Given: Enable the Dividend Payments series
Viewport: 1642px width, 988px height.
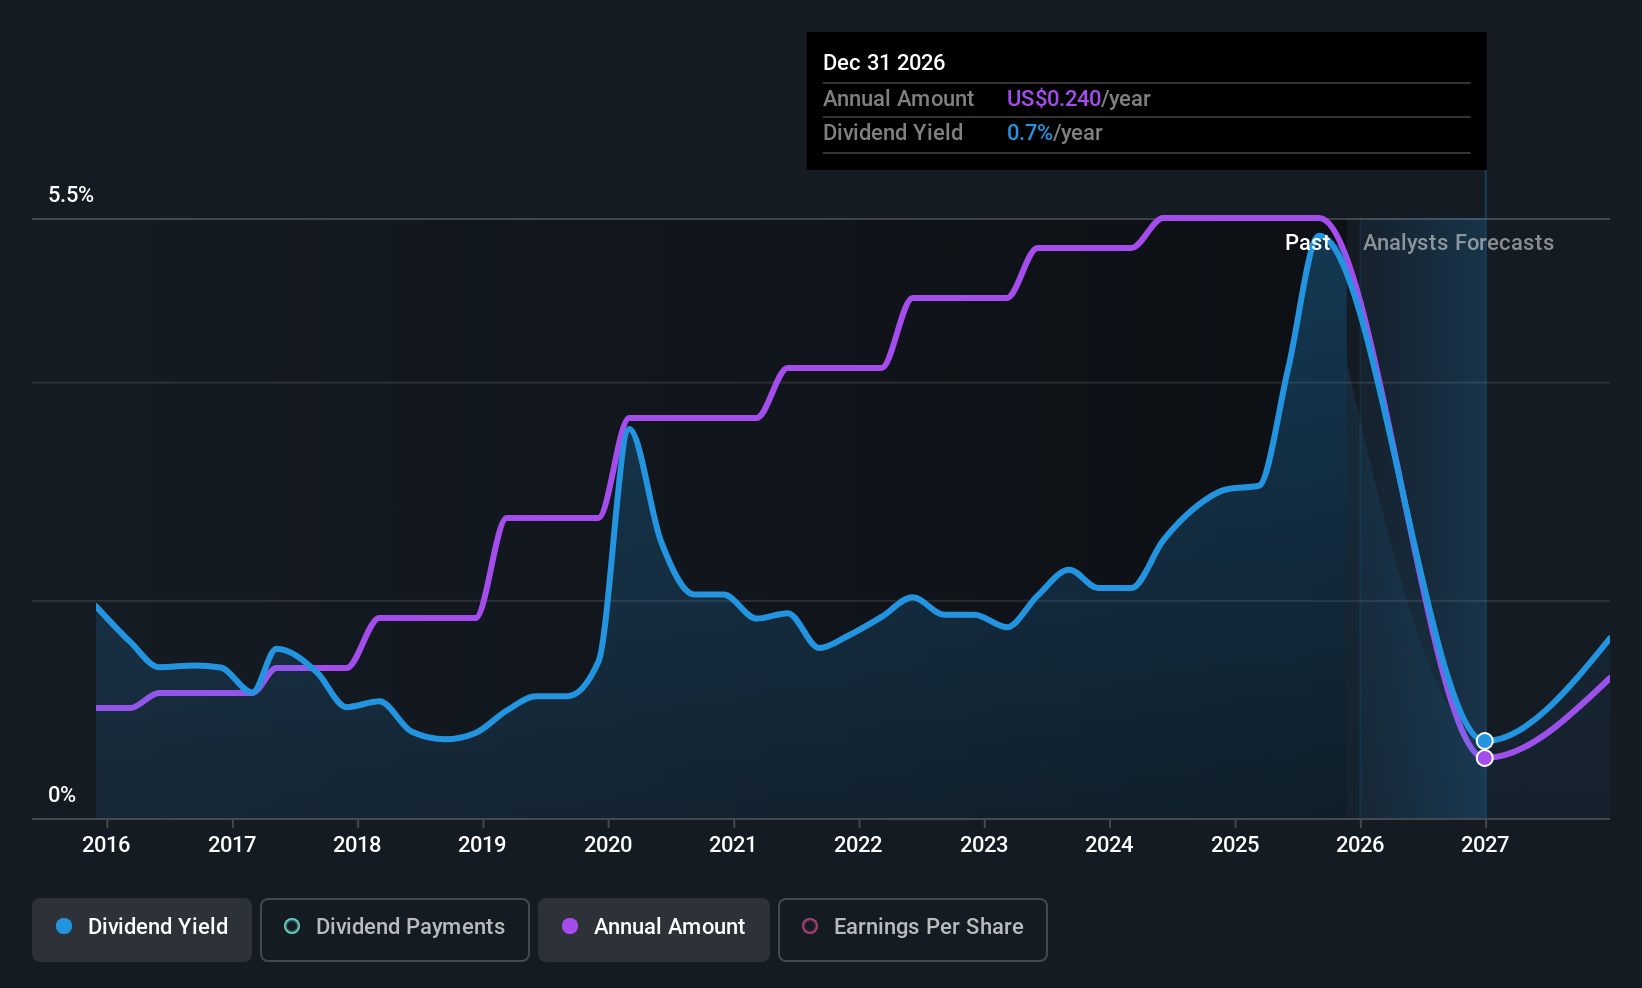Looking at the screenshot, I should (x=394, y=929).
